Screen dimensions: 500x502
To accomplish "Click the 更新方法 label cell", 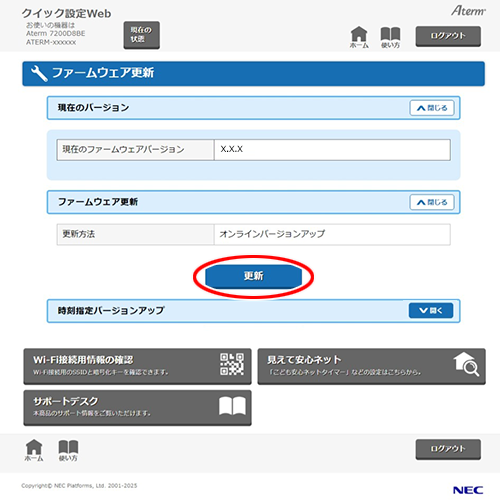I will (x=135, y=234).
